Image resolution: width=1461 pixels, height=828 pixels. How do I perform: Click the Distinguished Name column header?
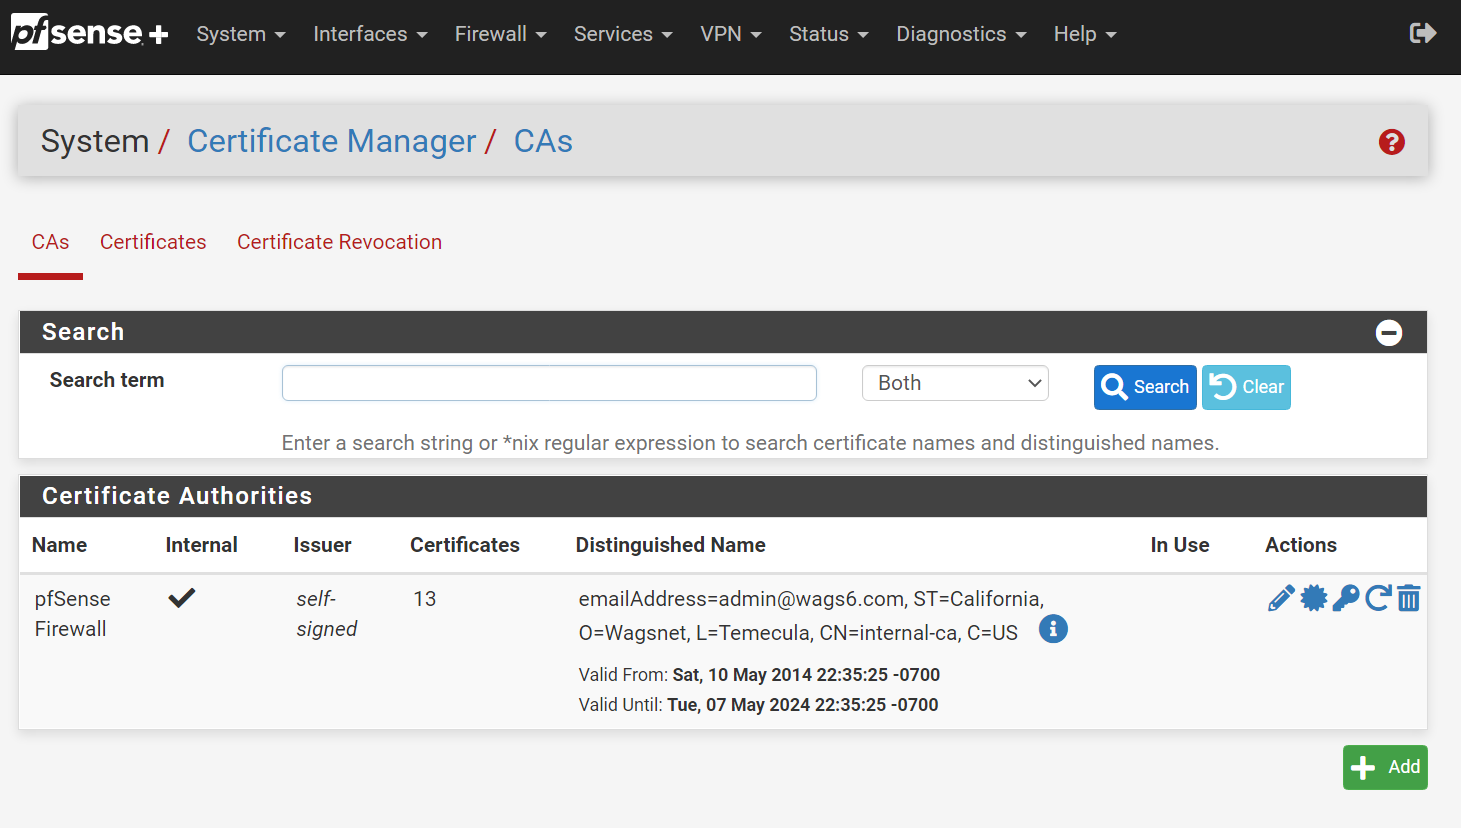point(670,545)
